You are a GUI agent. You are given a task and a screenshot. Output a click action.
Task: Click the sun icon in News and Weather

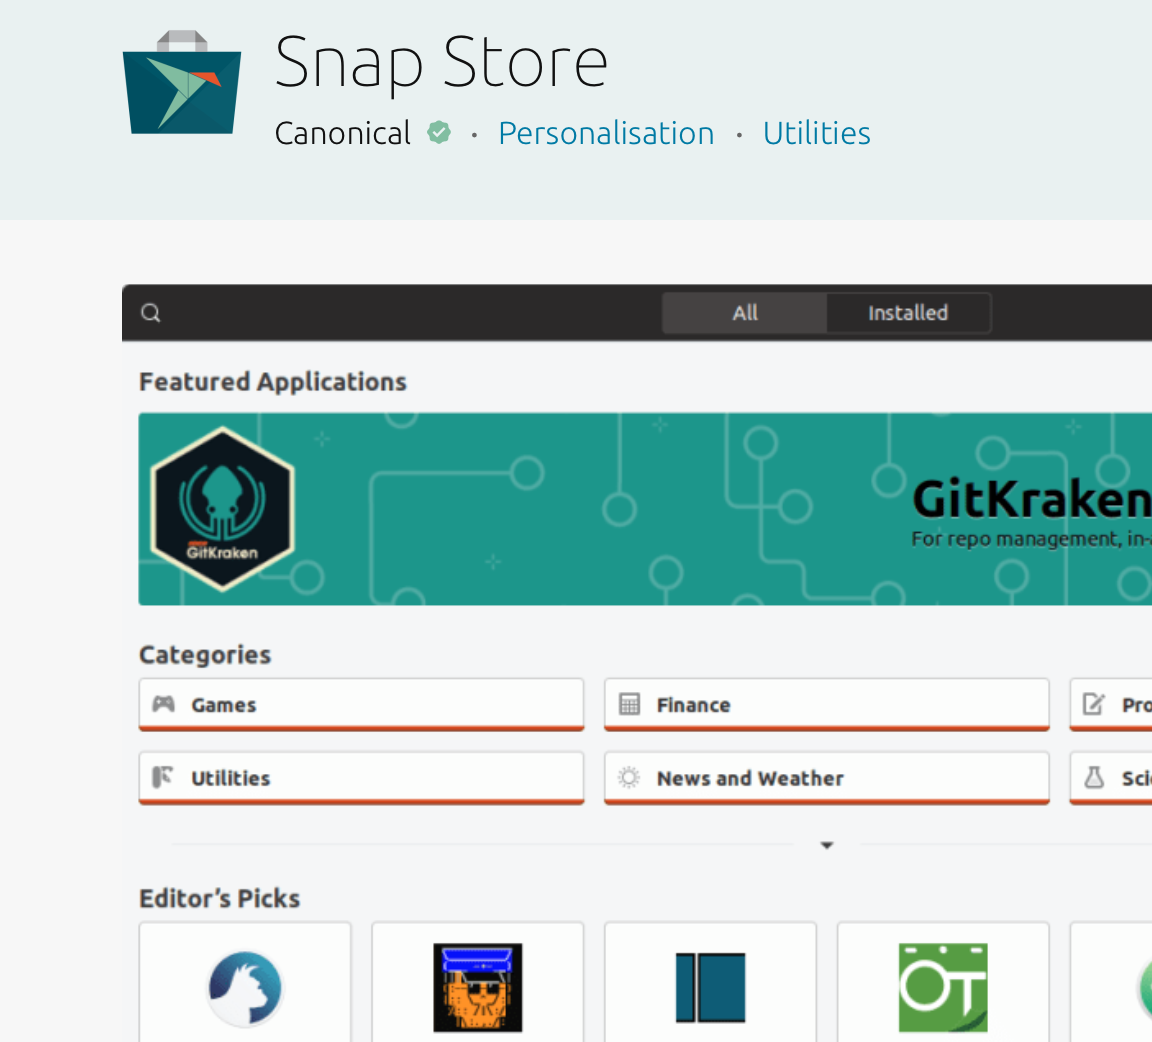(629, 777)
